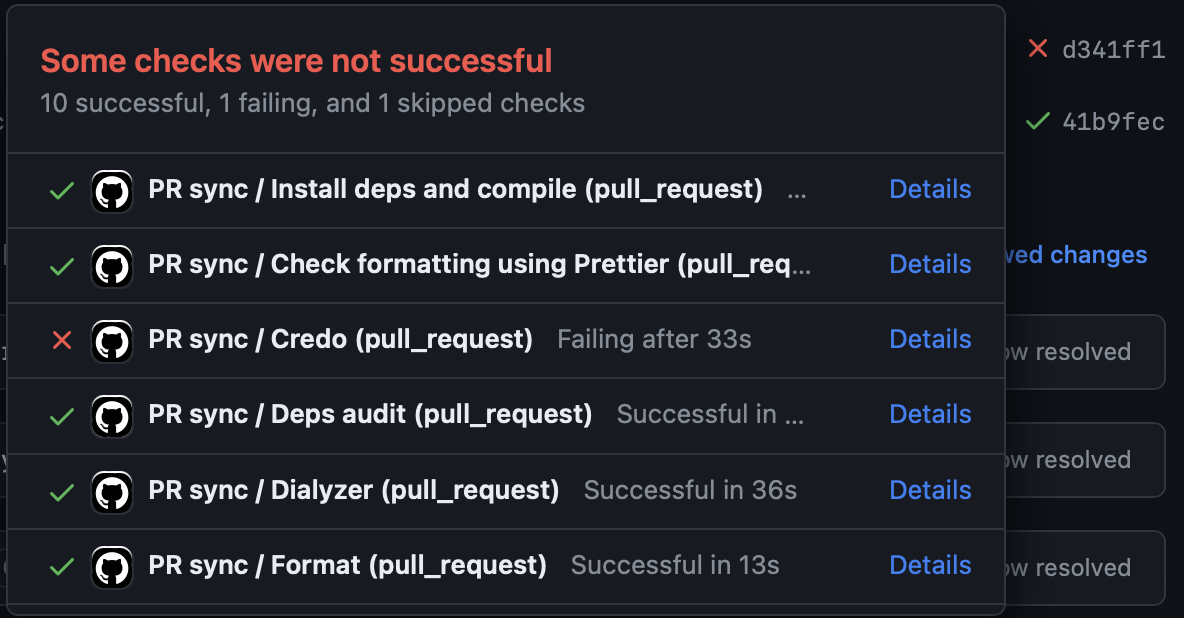The width and height of the screenshot is (1184, 618).
Task: Open Details for failing Credo check
Action: click(930, 339)
